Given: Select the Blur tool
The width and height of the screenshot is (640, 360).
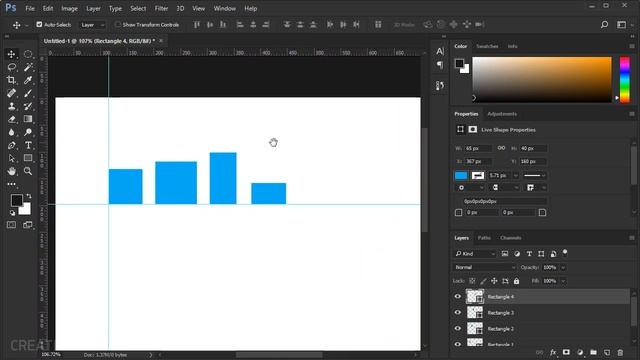Looking at the screenshot, I should (x=11, y=132).
